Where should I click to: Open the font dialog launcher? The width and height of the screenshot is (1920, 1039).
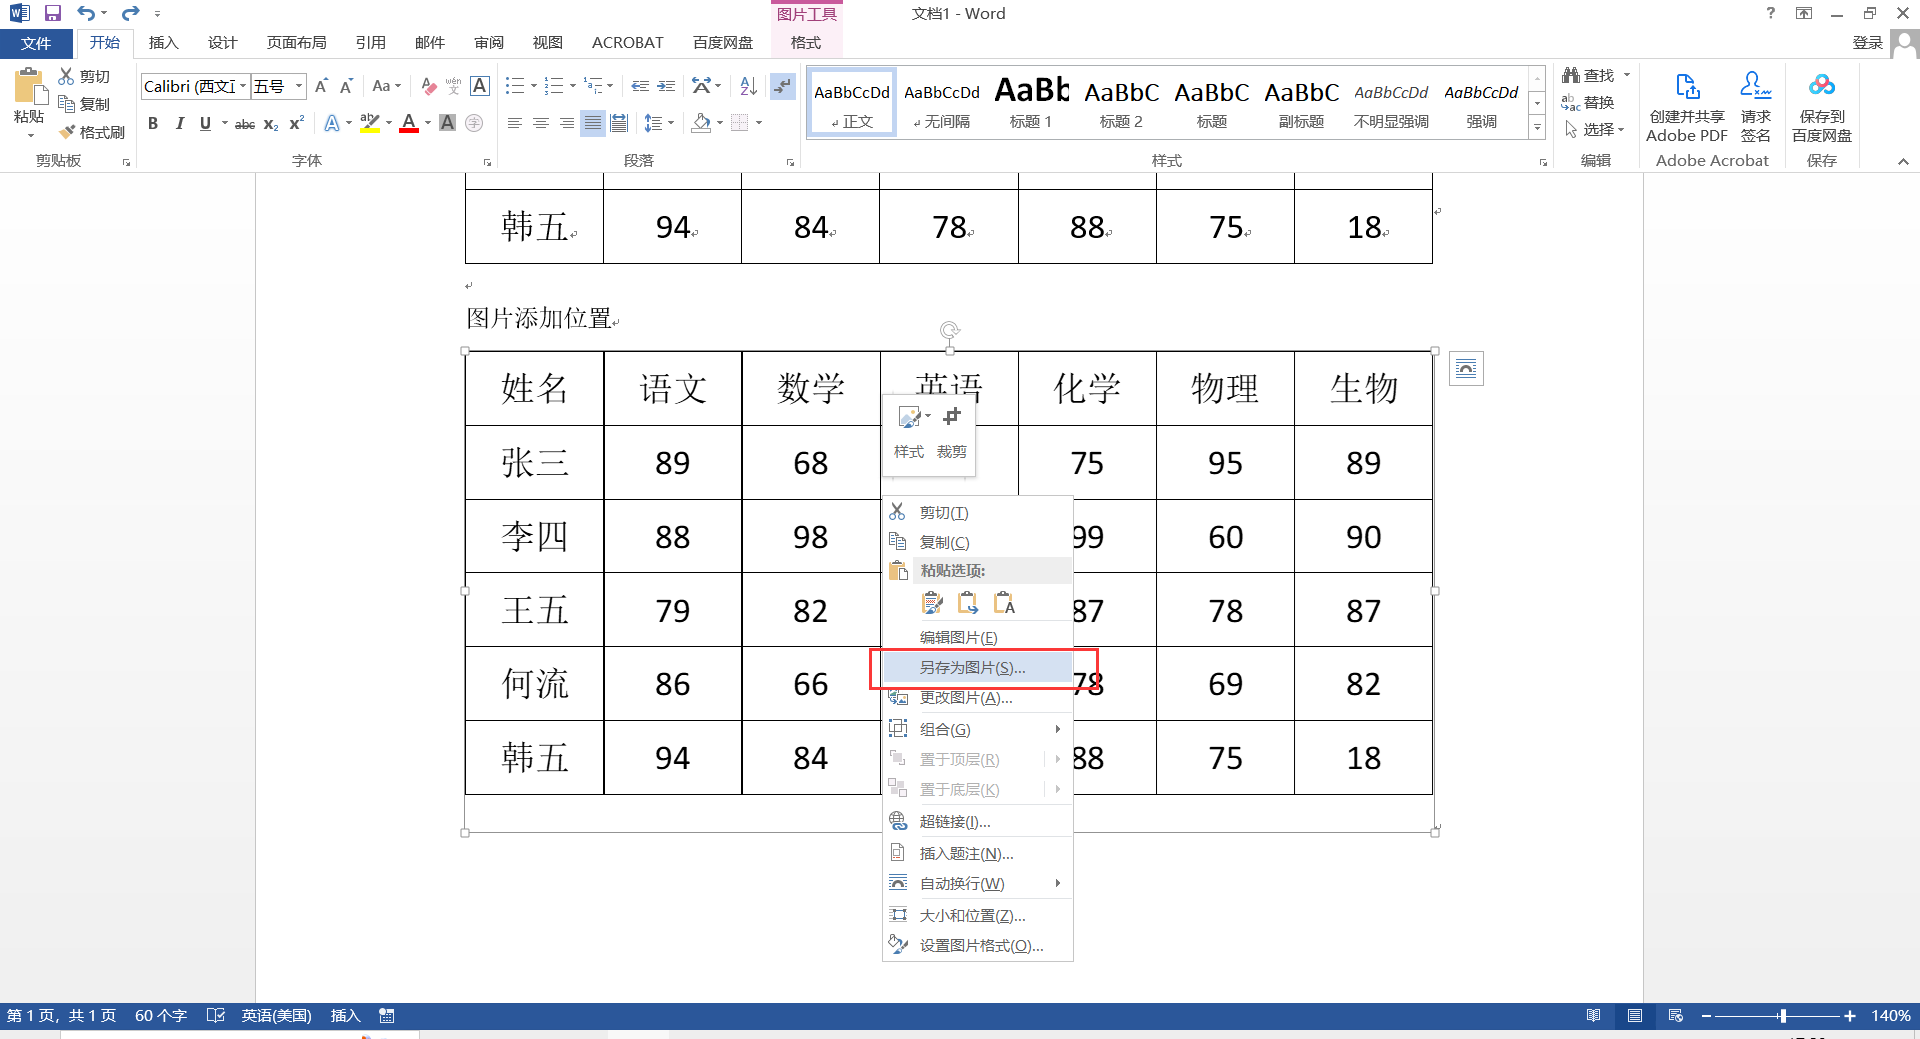click(487, 162)
